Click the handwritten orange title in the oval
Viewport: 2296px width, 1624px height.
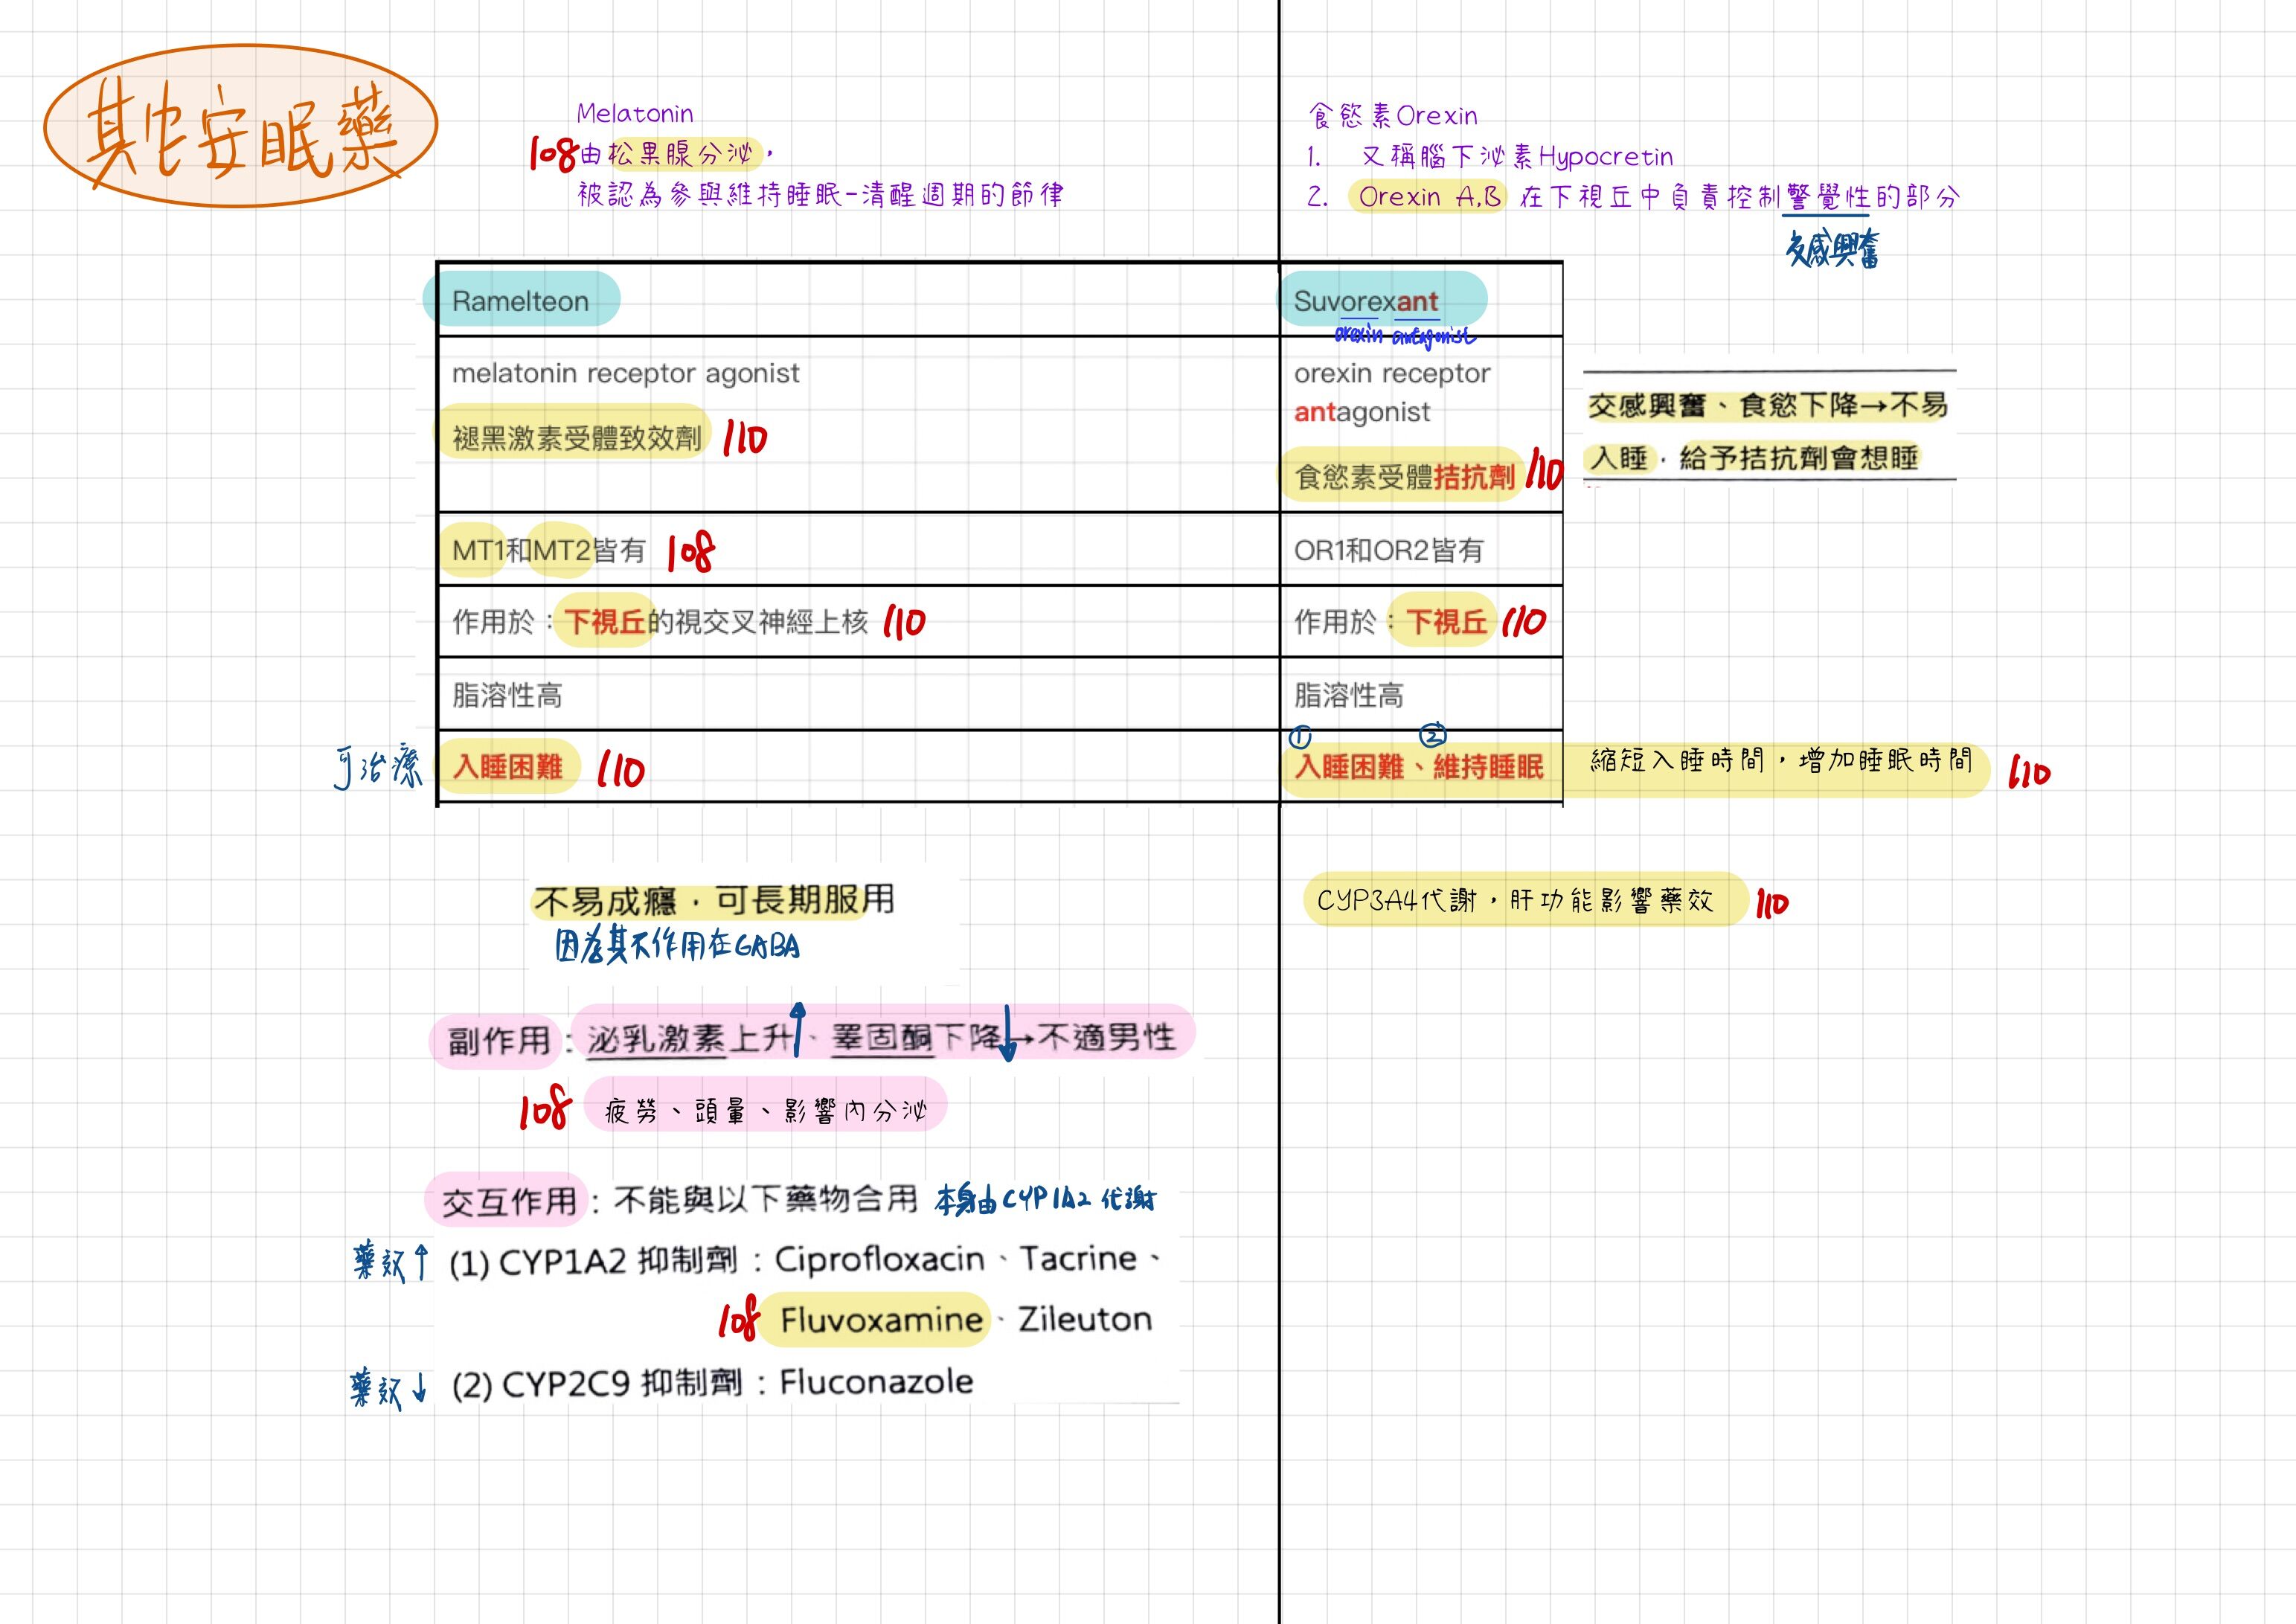coord(240,130)
